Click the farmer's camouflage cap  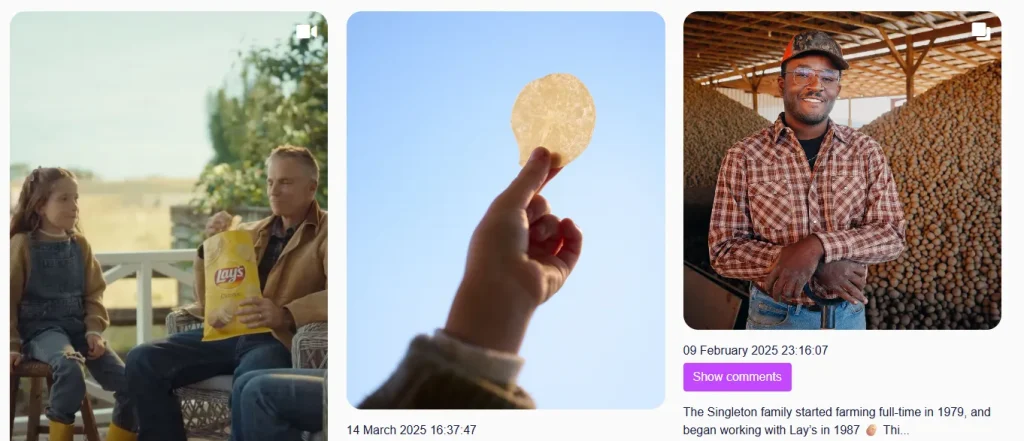(x=814, y=48)
